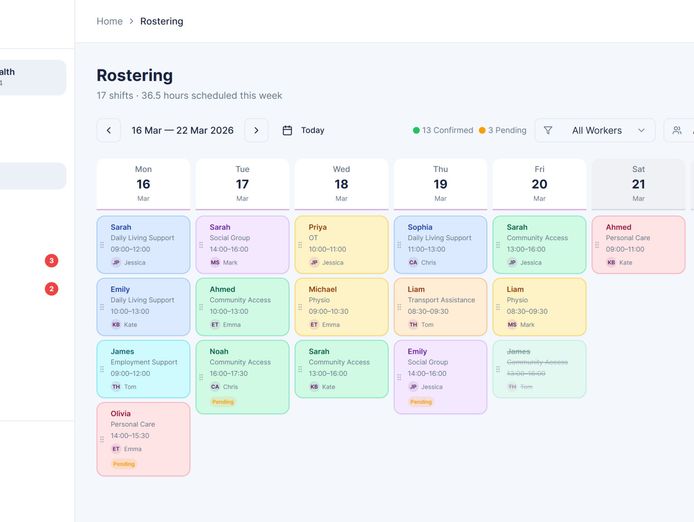Click the JP avatar on Priya's OT shift
The width and height of the screenshot is (694, 522).
click(314, 263)
